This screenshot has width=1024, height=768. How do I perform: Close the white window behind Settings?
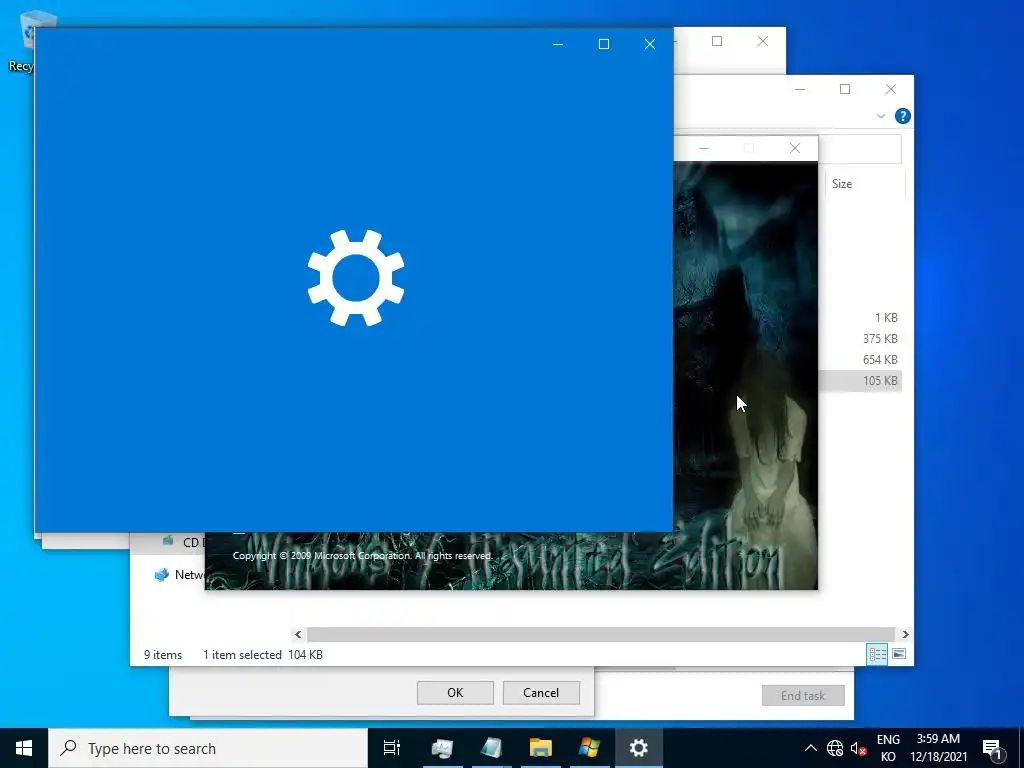point(763,41)
